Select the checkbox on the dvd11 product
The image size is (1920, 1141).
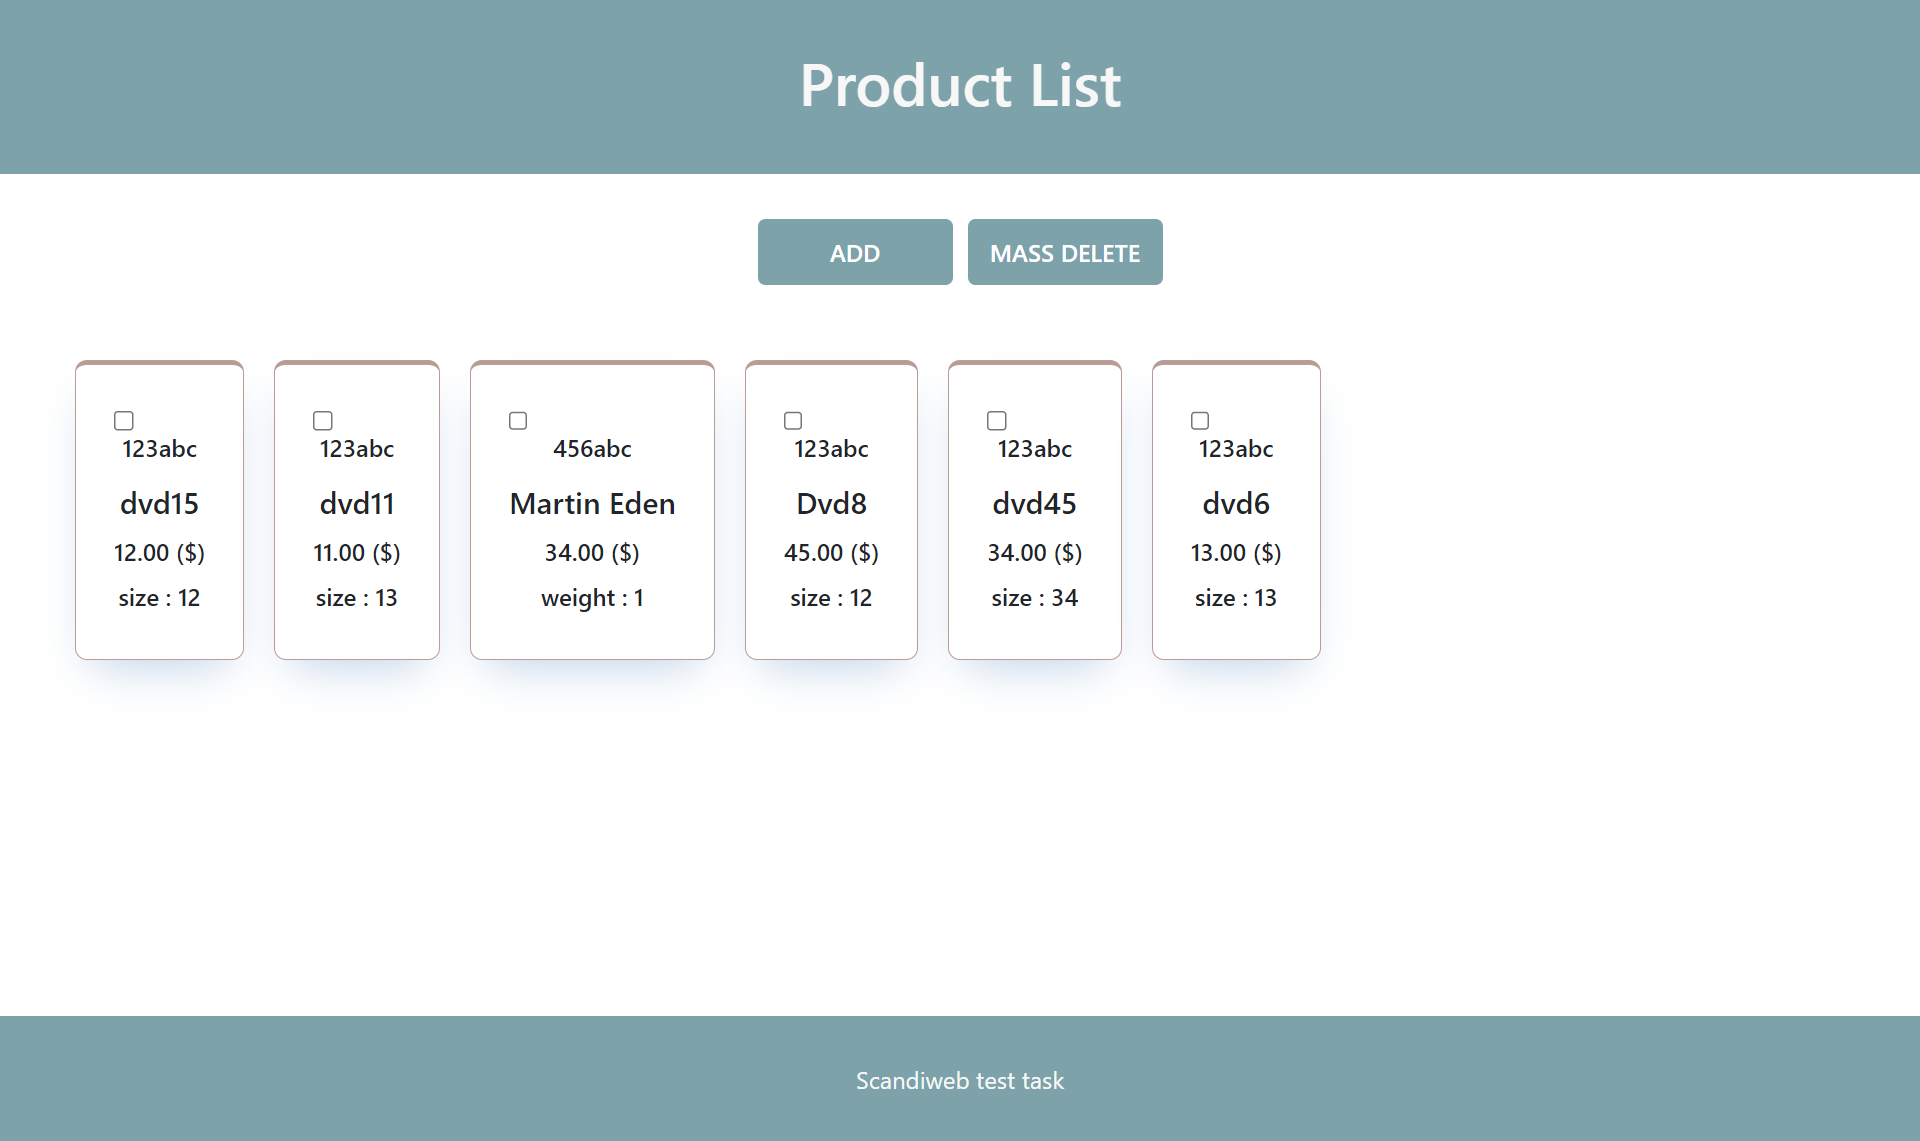pyautogui.click(x=322, y=420)
